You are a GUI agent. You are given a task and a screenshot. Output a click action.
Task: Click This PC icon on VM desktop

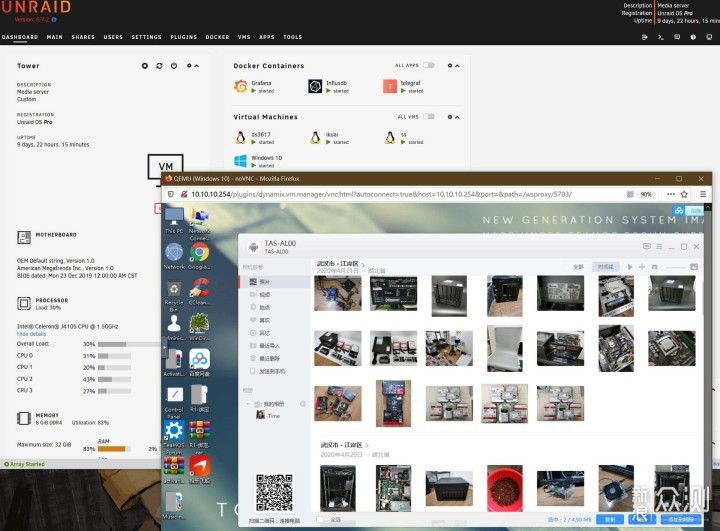point(174,216)
